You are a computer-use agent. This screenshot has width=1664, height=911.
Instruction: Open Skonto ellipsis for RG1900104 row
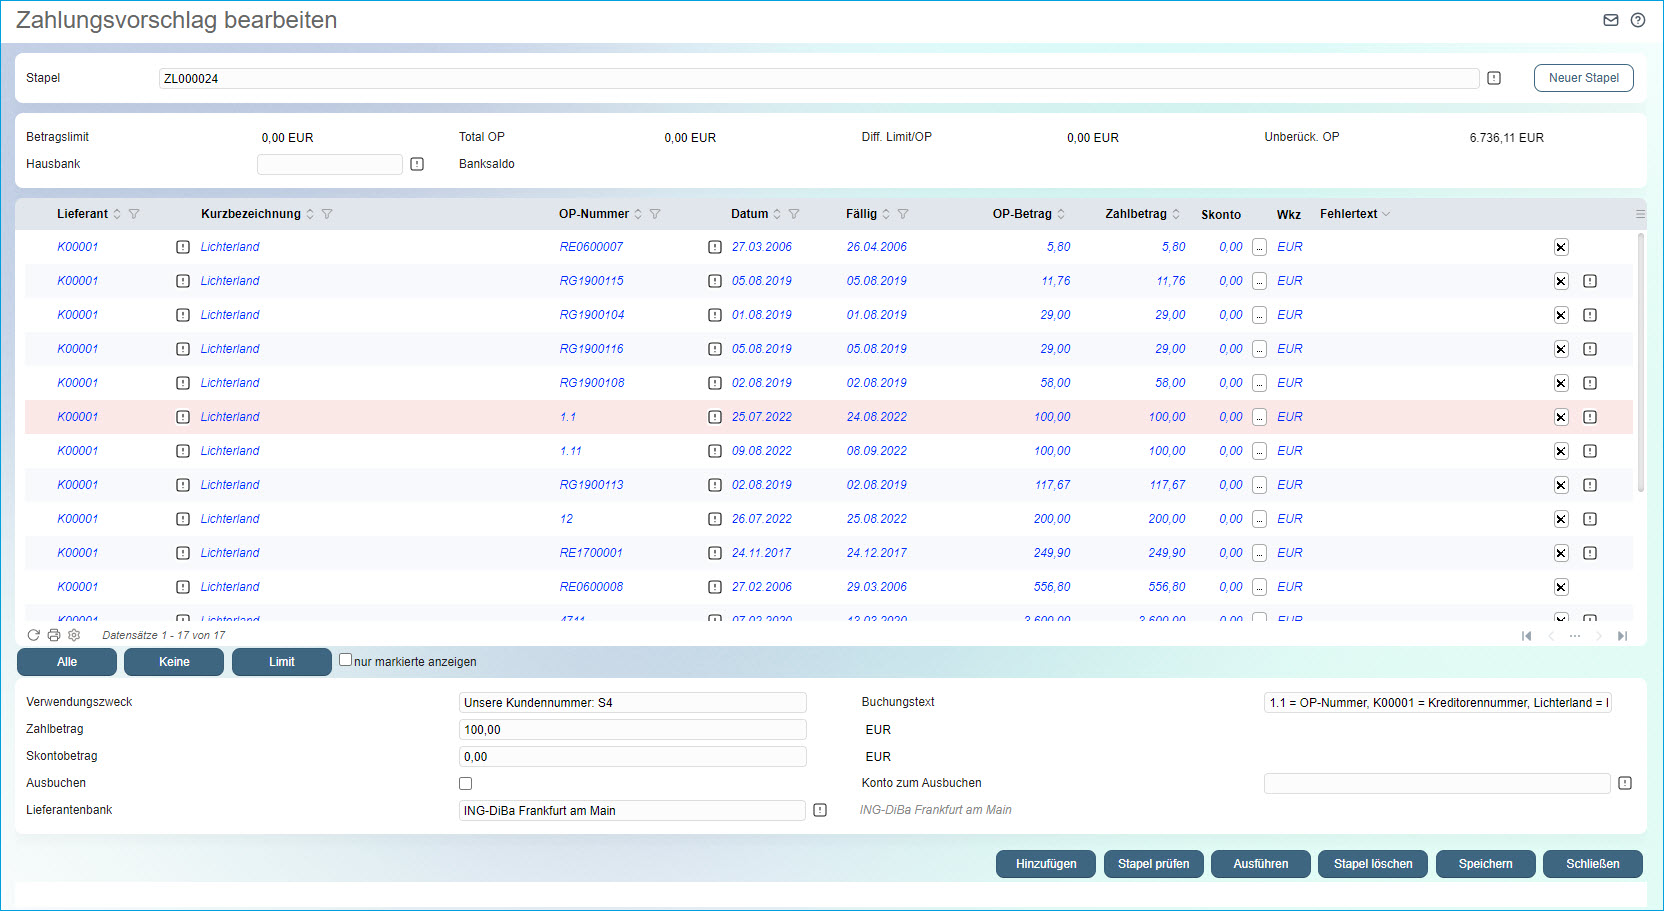click(x=1259, y=315)
